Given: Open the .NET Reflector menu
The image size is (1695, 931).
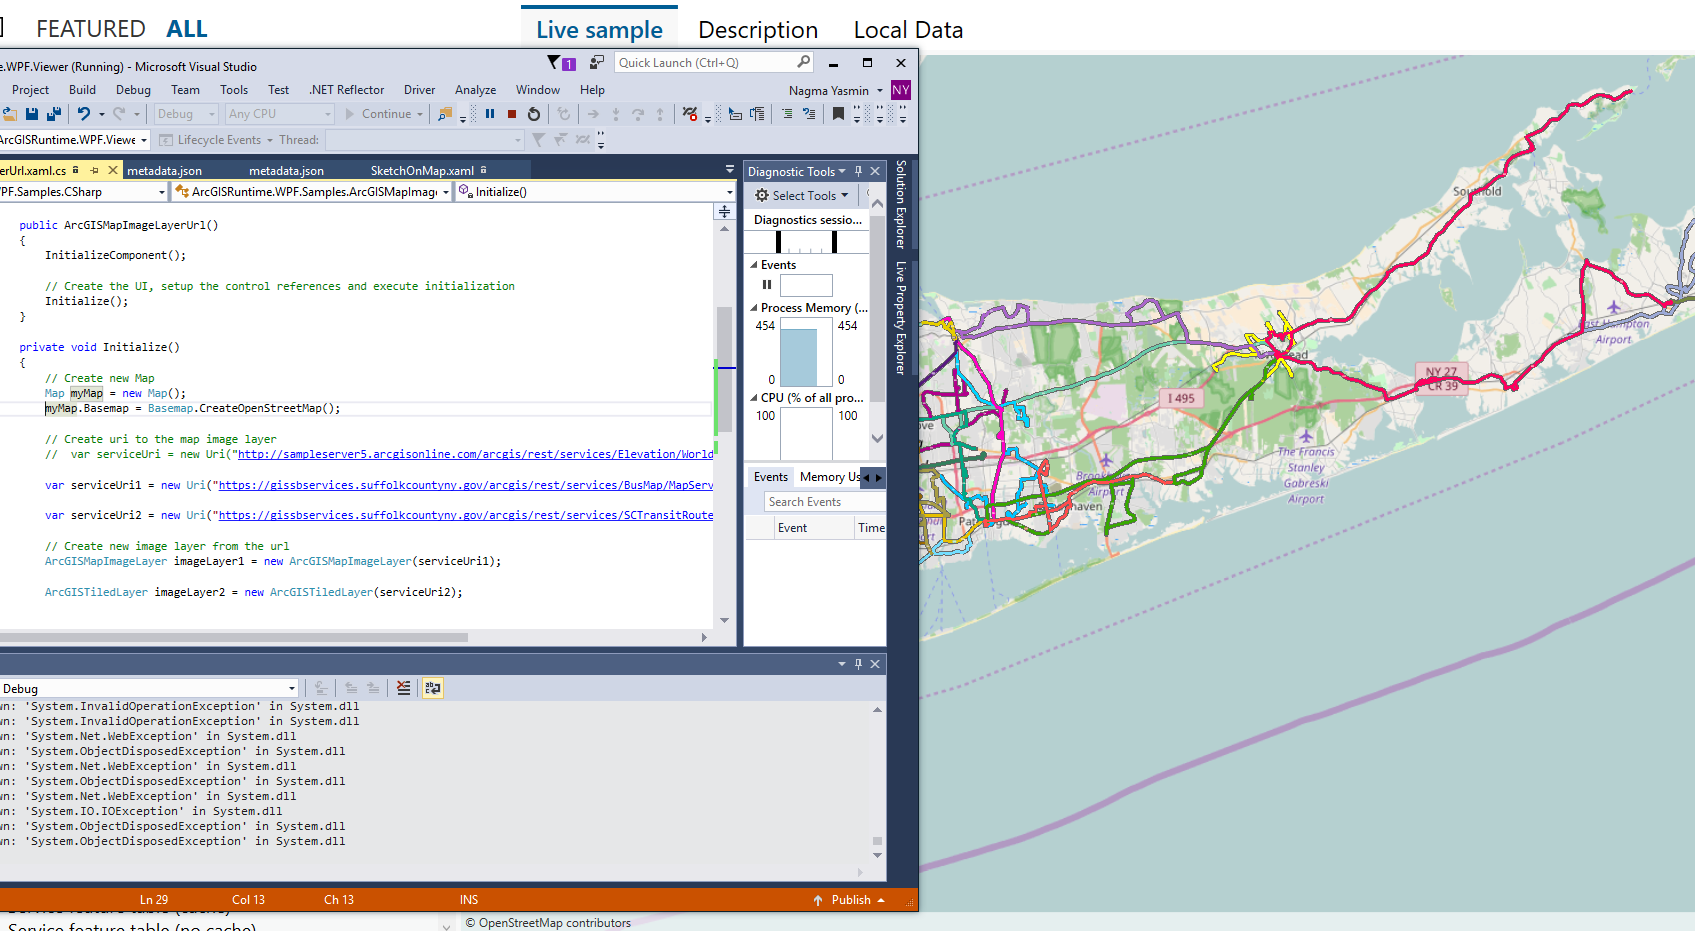Looking at the screenshot, I should [x=346, y=90].
